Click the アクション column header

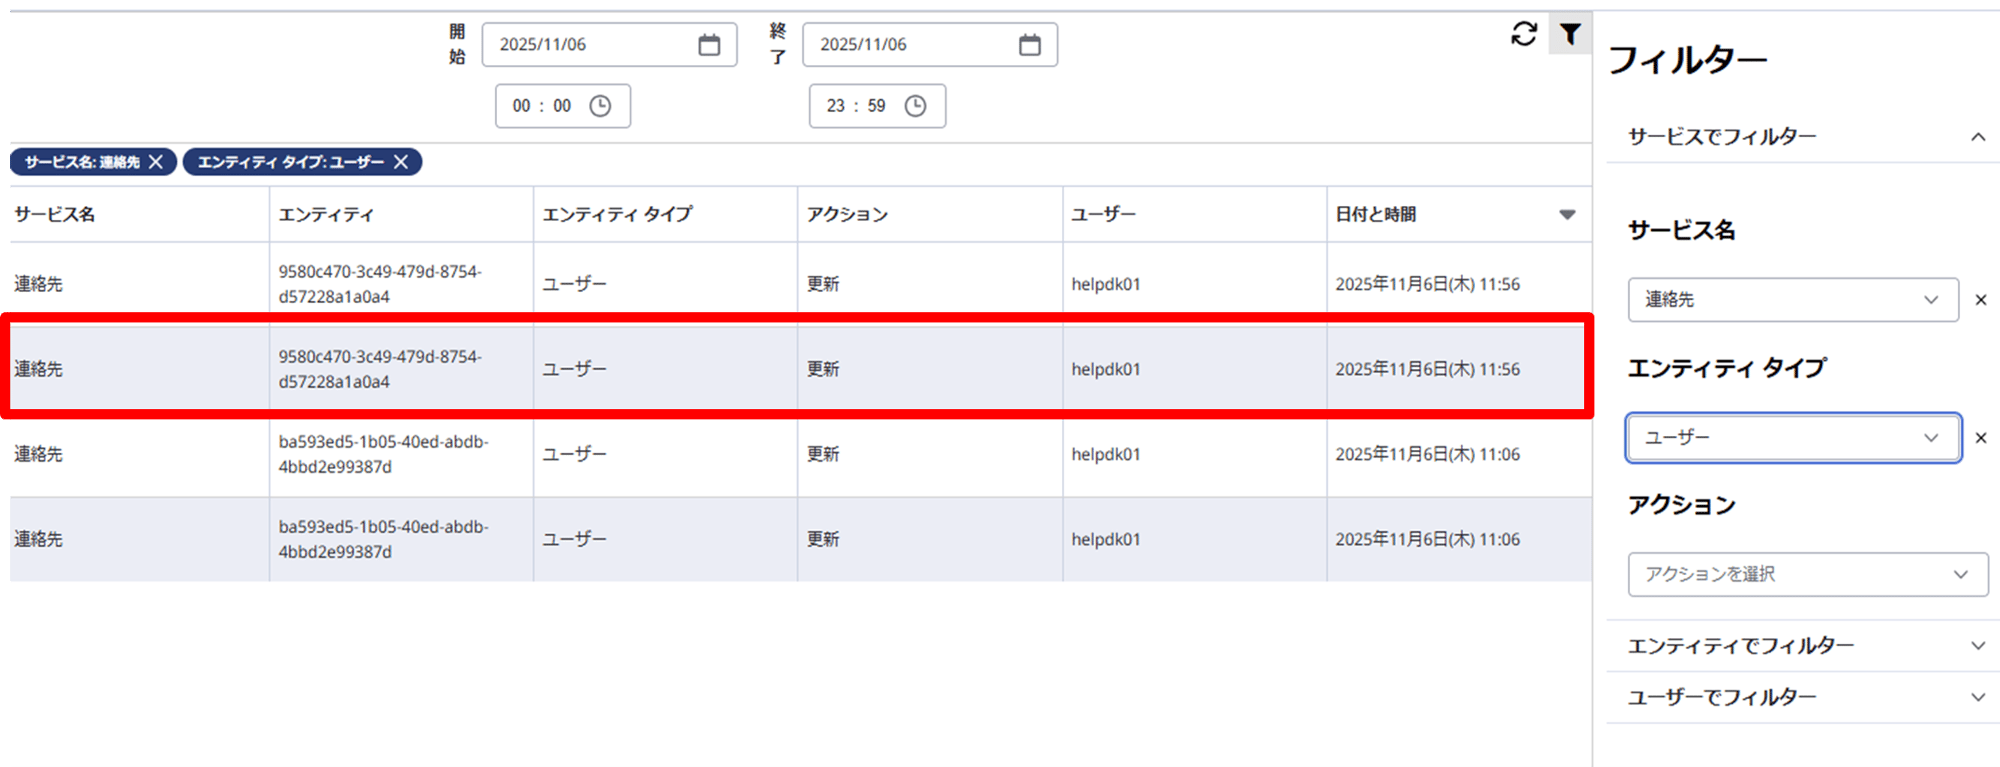click(847, 215)
